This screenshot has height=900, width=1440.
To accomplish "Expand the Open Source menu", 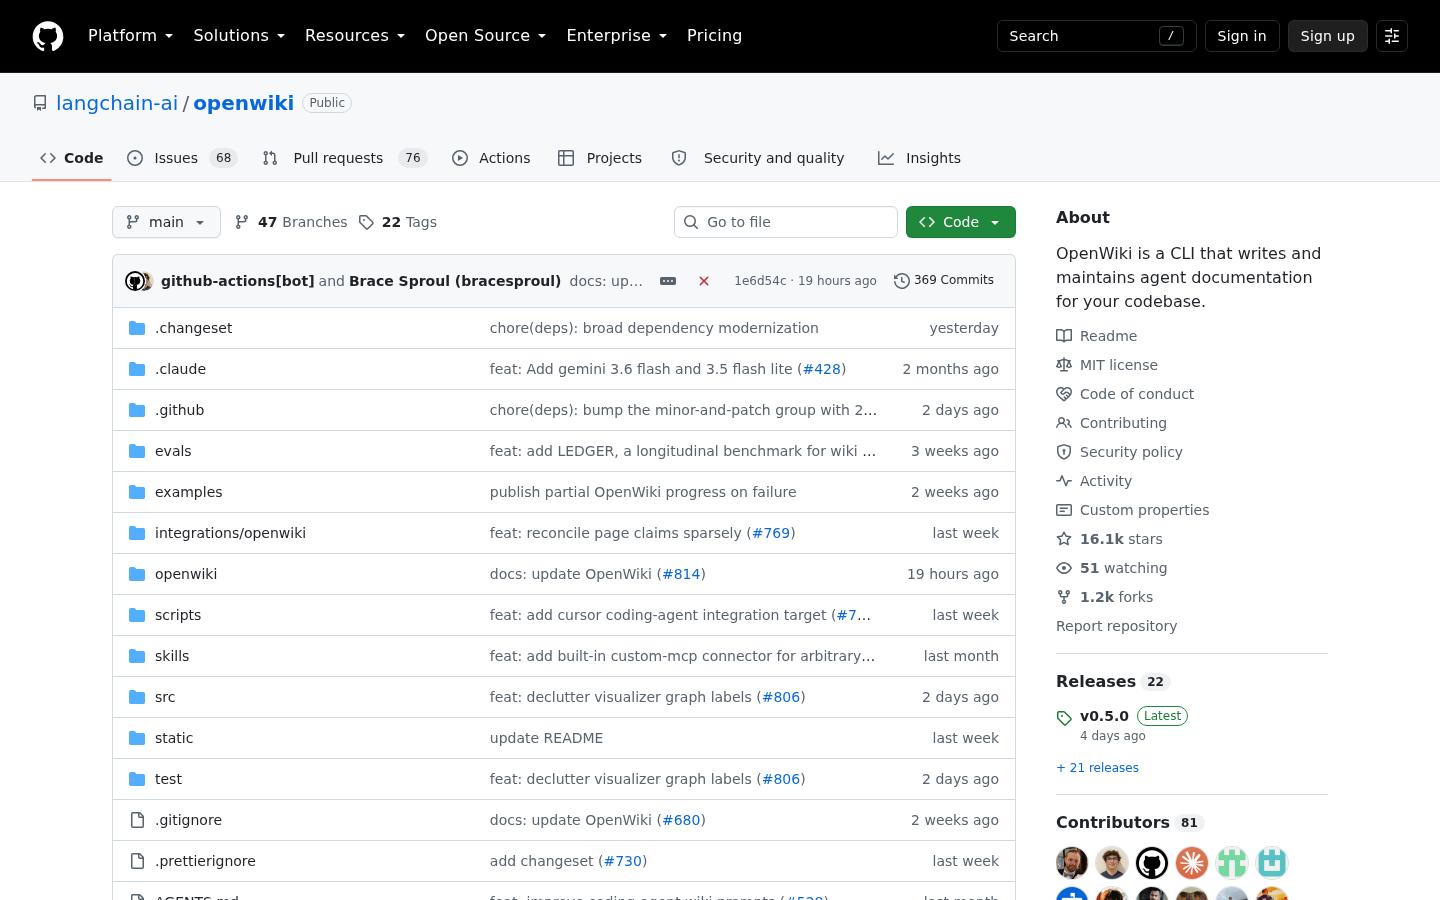I will [485, 36].
